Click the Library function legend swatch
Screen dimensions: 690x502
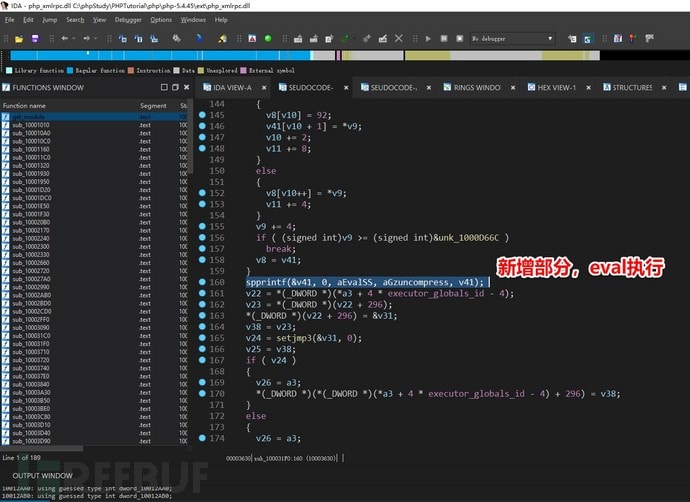[9, 70]
